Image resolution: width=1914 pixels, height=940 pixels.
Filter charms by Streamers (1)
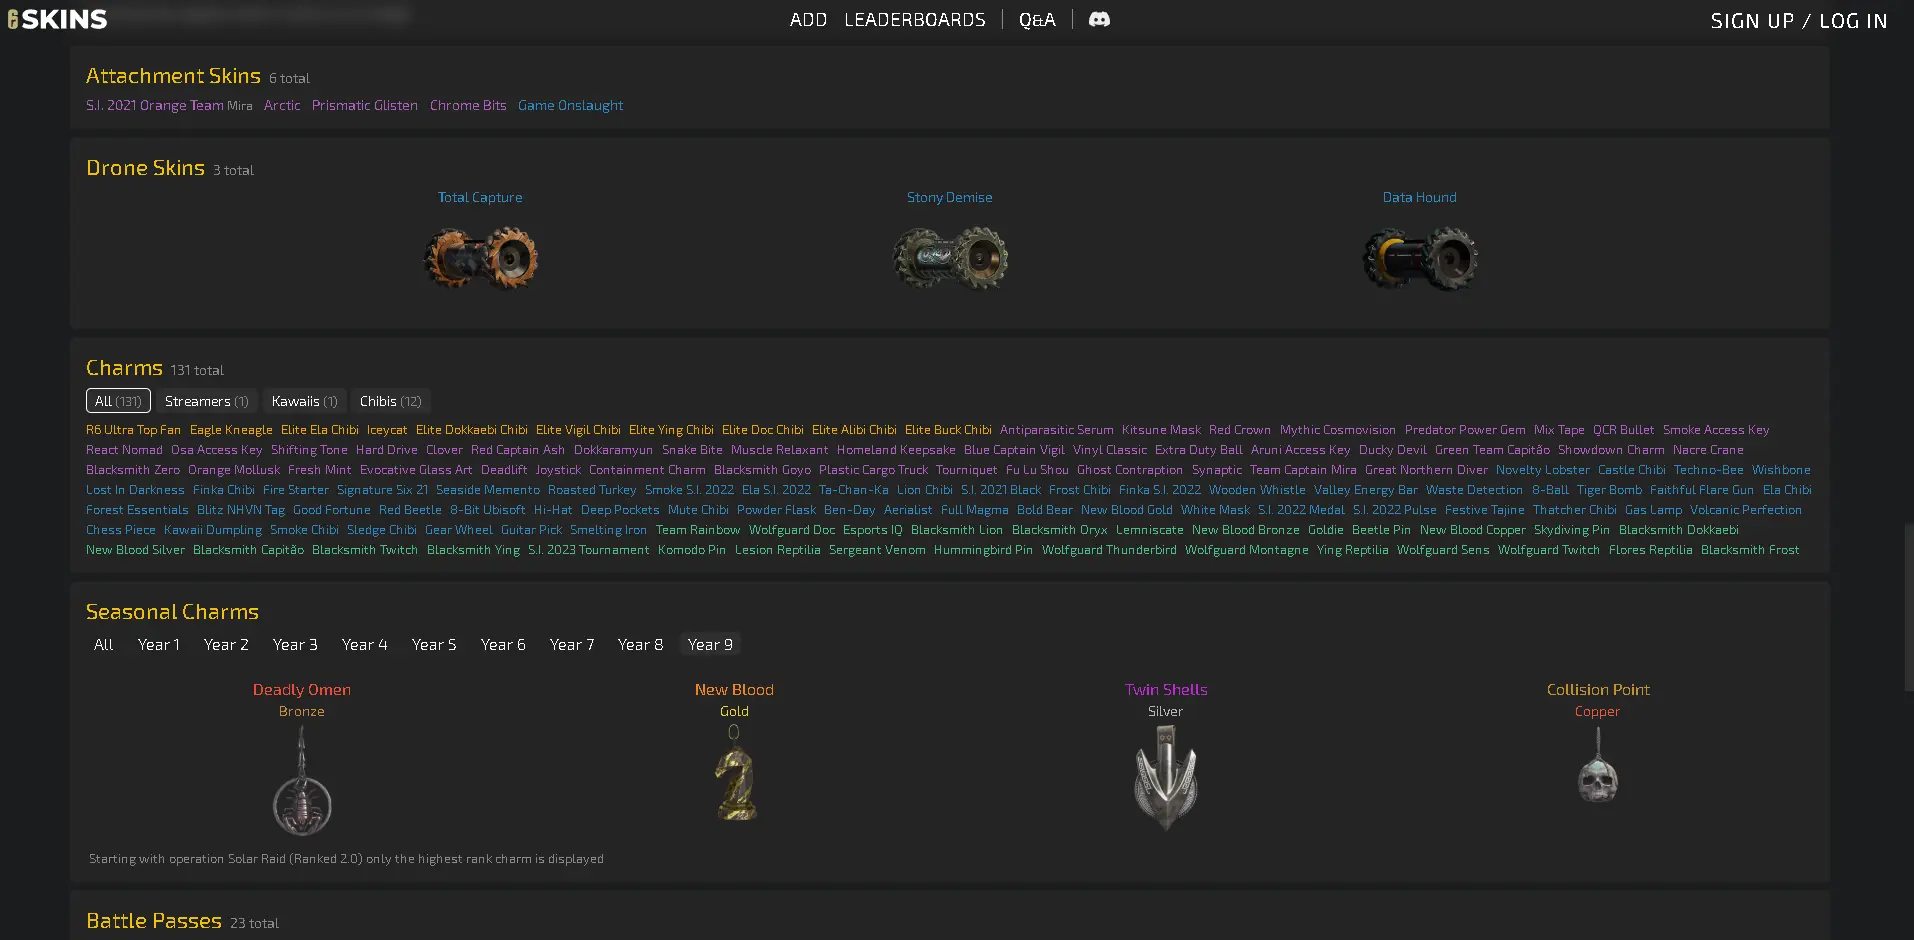pos(206,401)
